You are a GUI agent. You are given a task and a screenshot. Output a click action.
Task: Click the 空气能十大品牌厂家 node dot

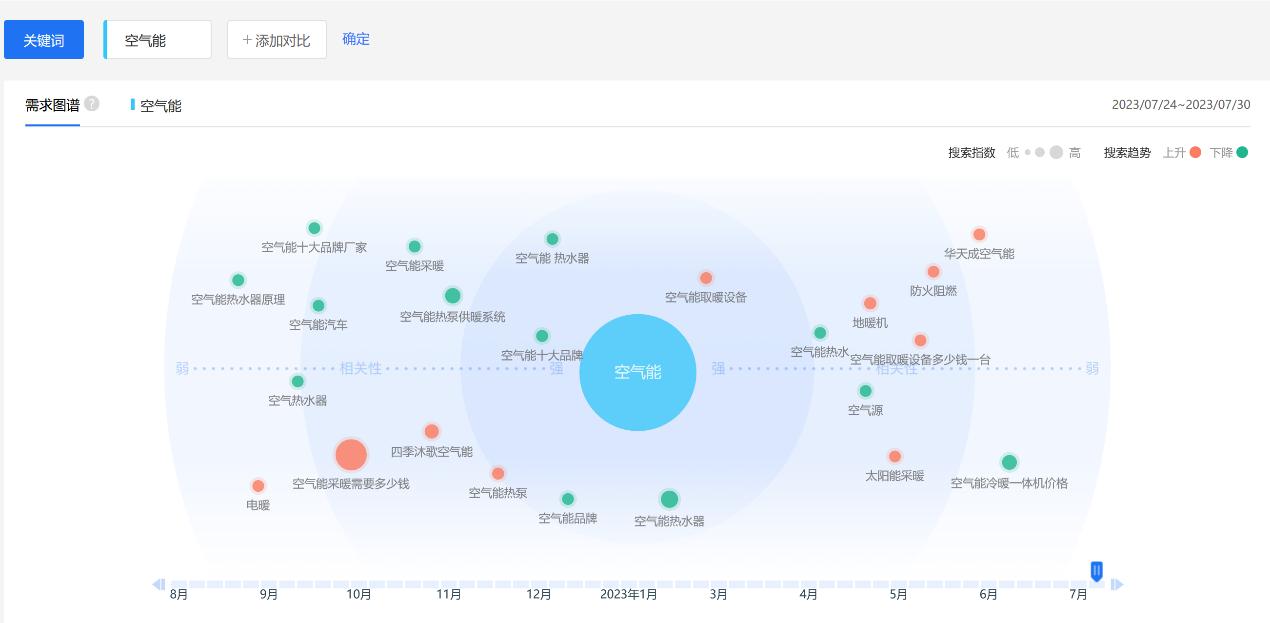[x=314, y=228]
